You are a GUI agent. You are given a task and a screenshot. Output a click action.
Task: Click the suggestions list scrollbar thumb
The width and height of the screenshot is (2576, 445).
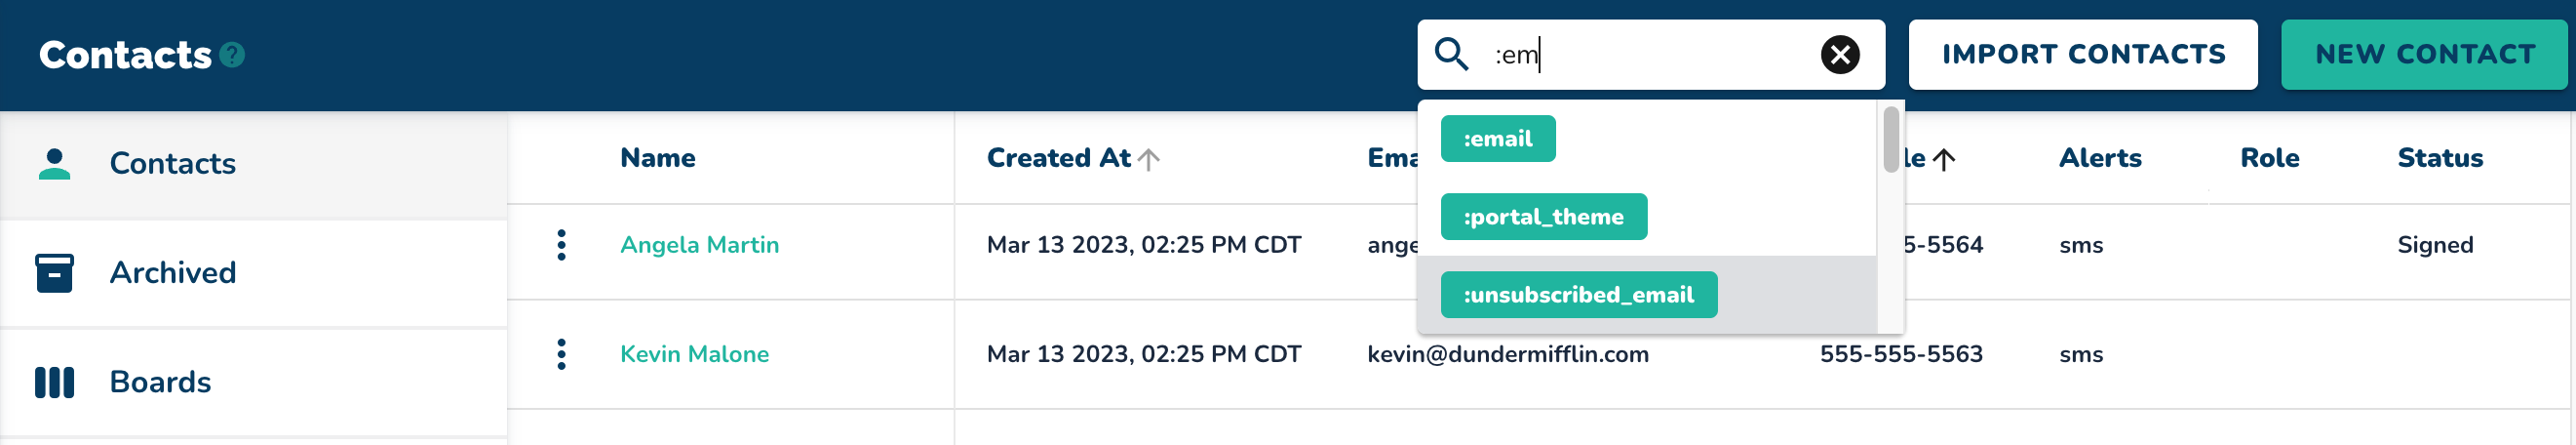coord(1890,140)
